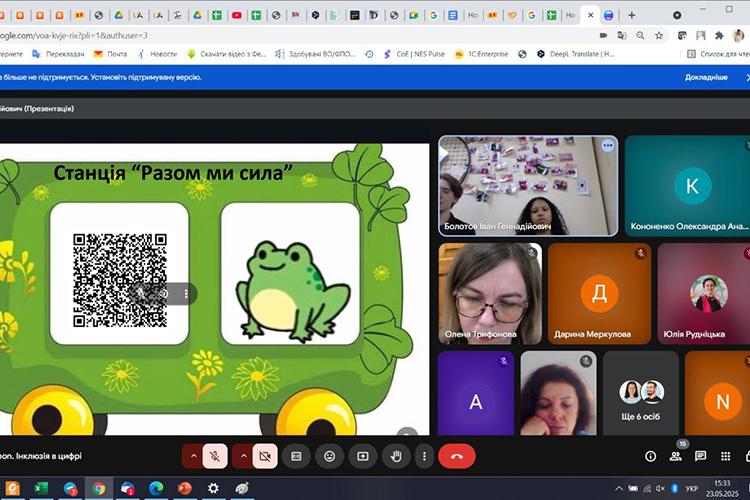
Task: Bookmark this page with star icon
Action: click(659, 35)
